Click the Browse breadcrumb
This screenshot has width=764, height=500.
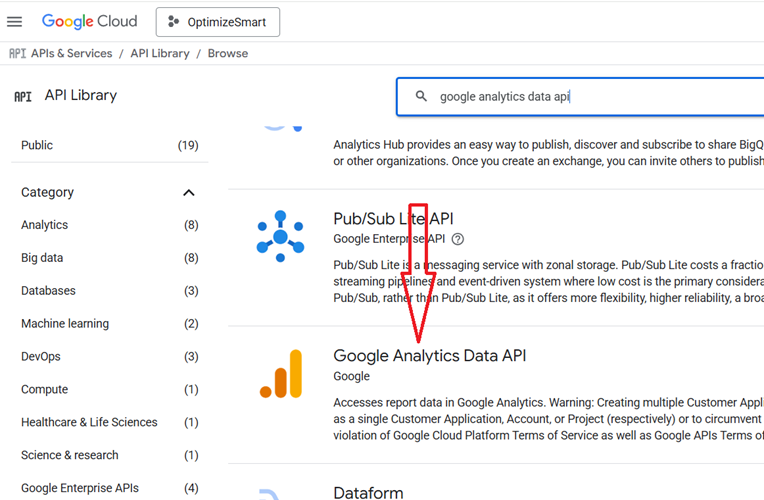click(228, 53)
